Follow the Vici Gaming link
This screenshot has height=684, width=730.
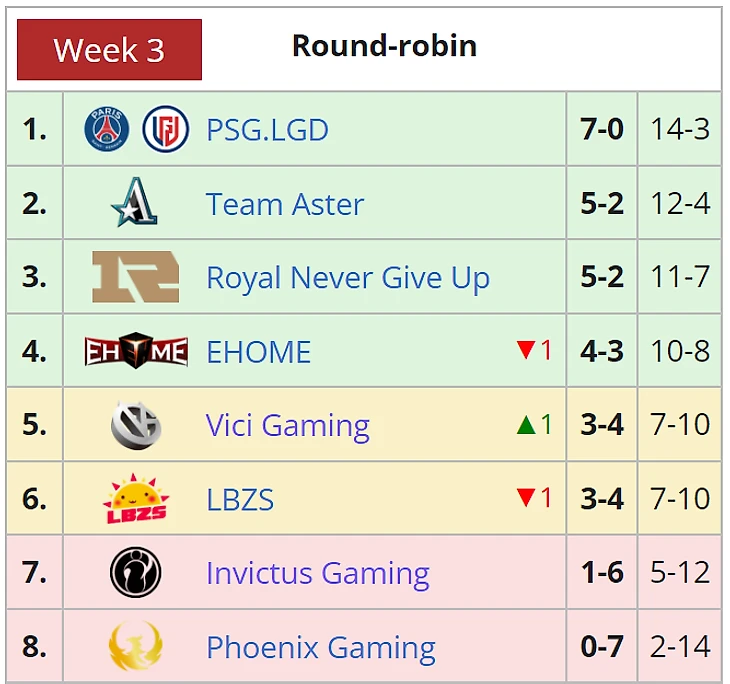[x=288, y=426]
